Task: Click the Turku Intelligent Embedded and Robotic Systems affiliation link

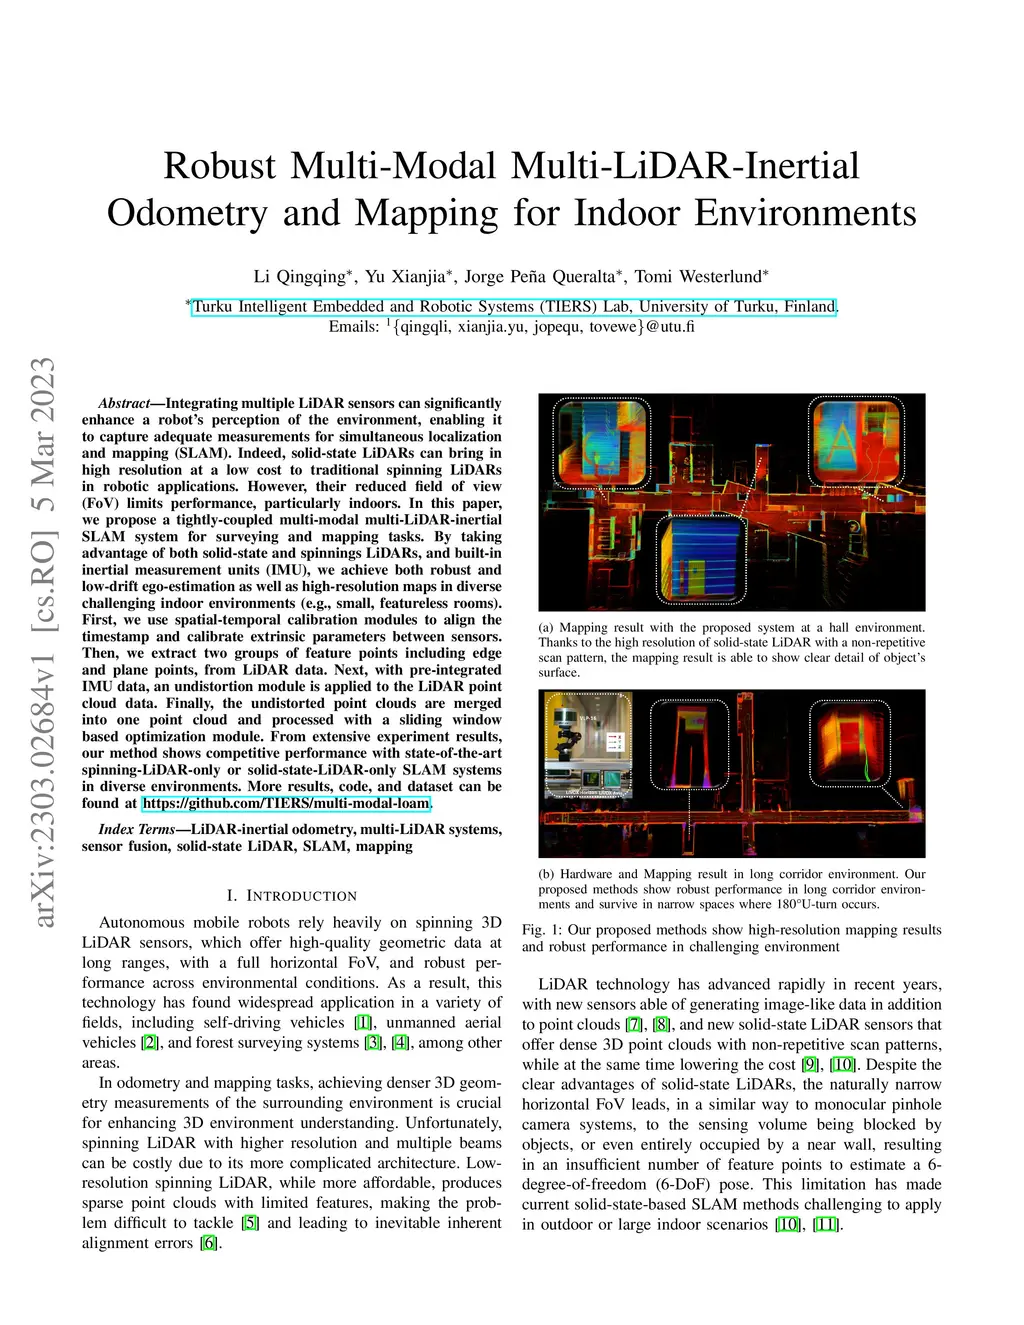Action: pos(514,306)
